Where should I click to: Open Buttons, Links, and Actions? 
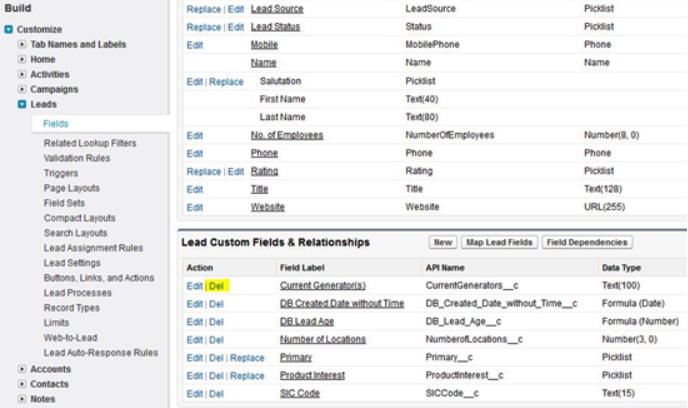99,278
